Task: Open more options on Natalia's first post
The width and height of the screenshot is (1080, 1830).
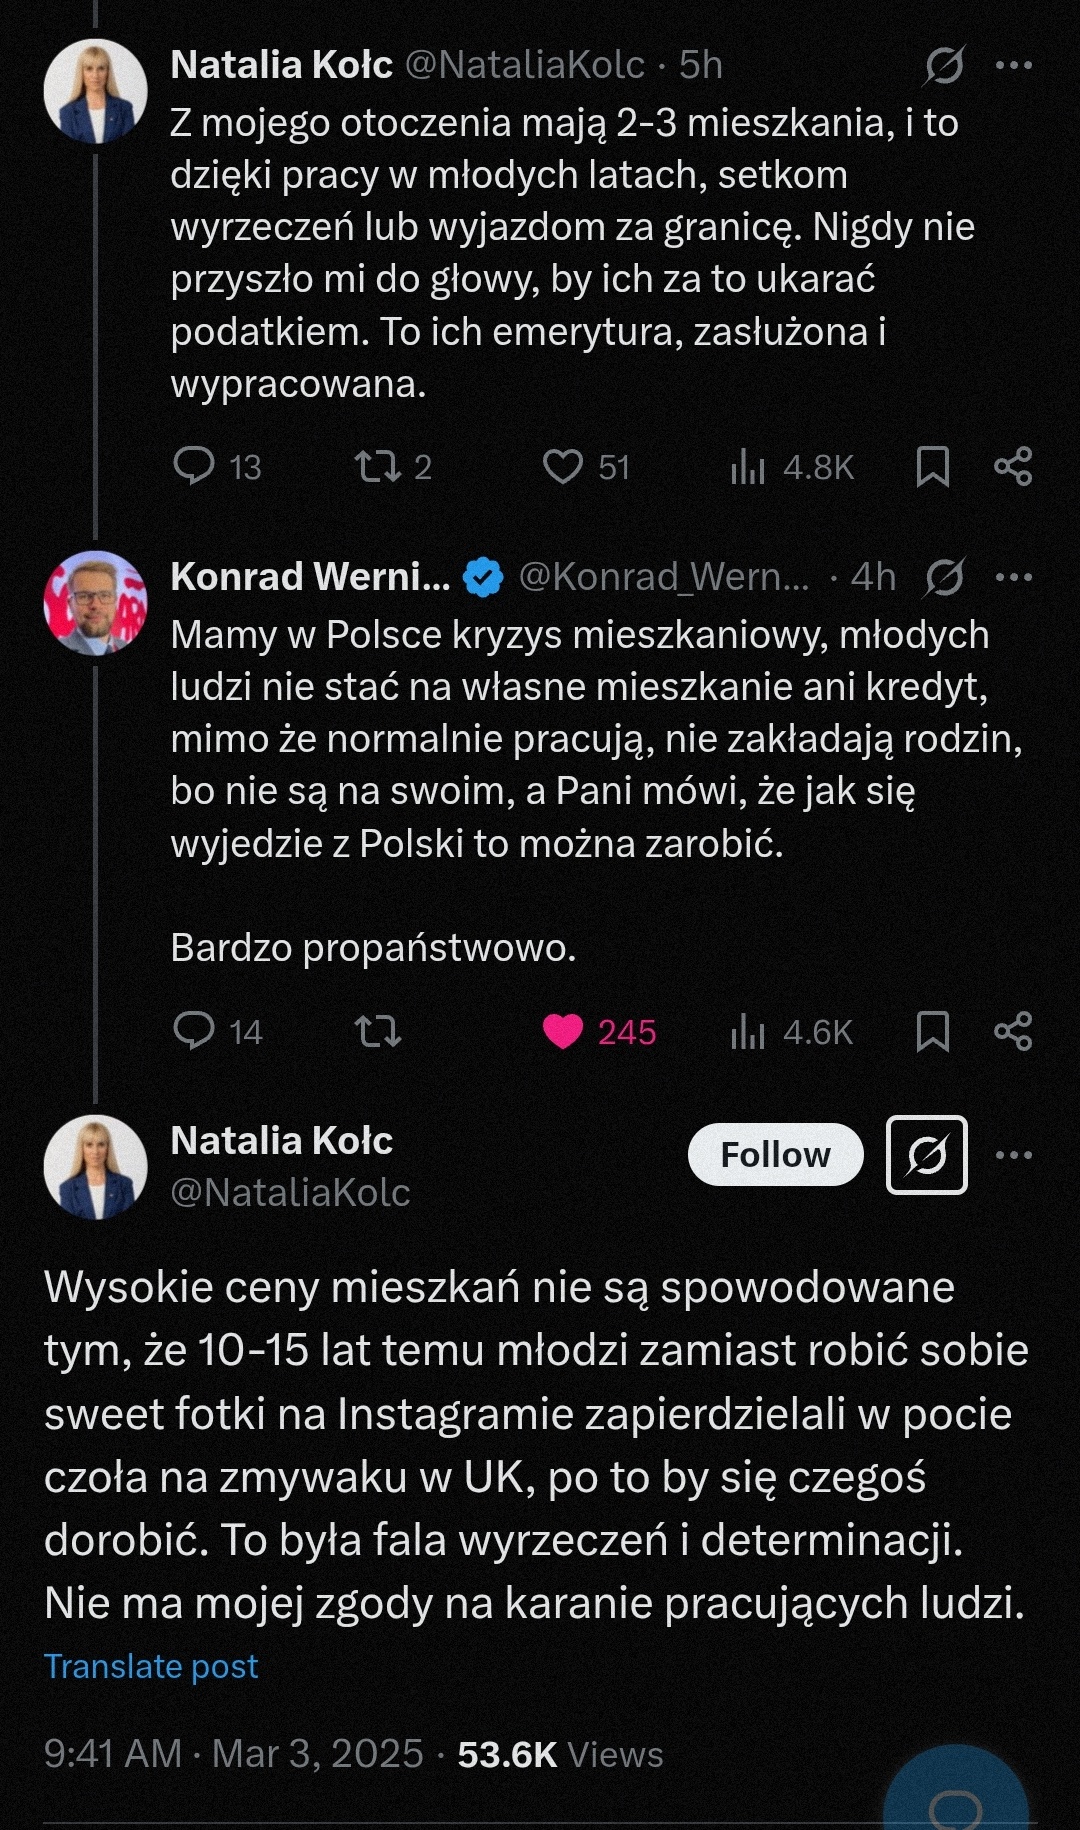Action: [1014, 66]
